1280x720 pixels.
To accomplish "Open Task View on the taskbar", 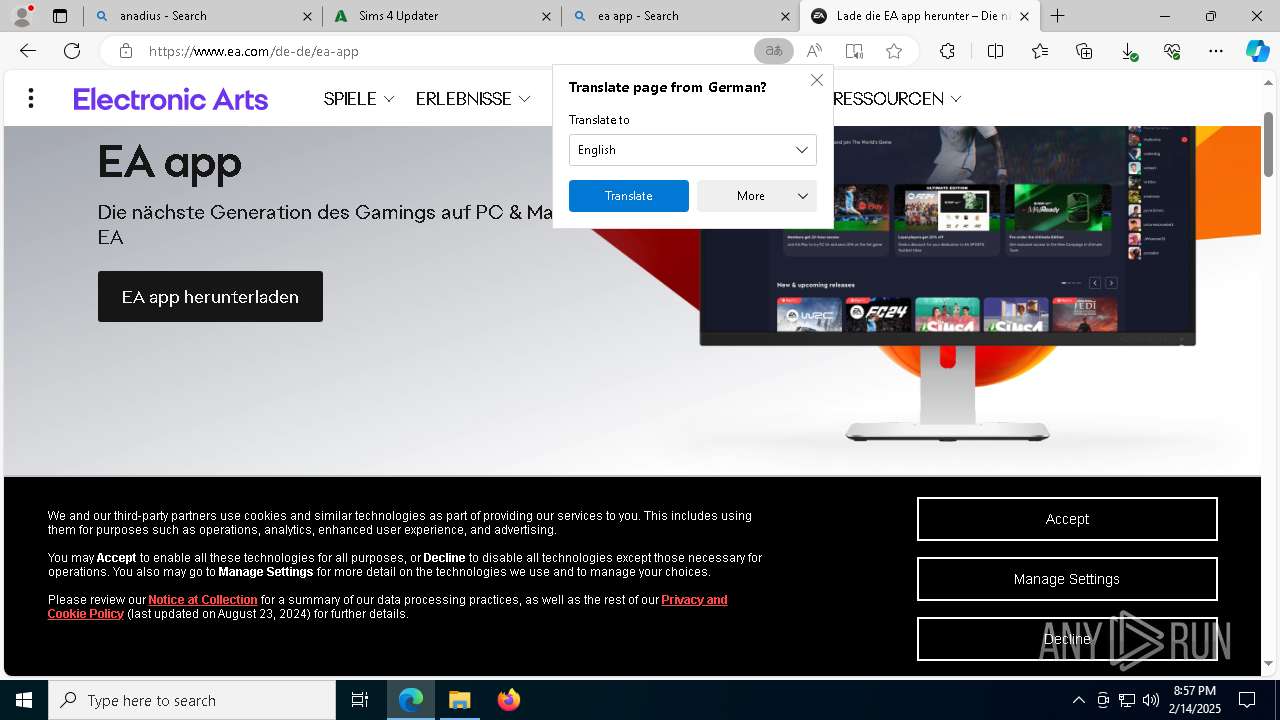I will coord(360,700).
